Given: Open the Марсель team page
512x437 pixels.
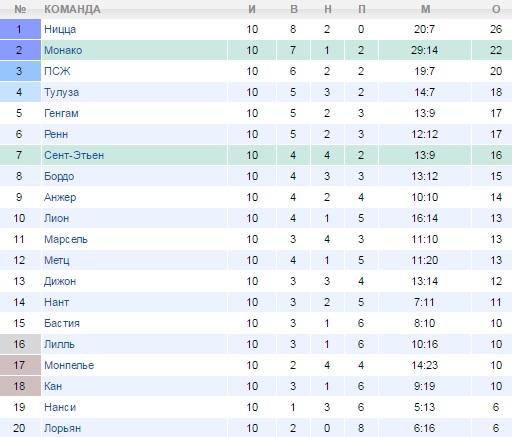Looking at the screenshot, I should [x=66, y=239].
